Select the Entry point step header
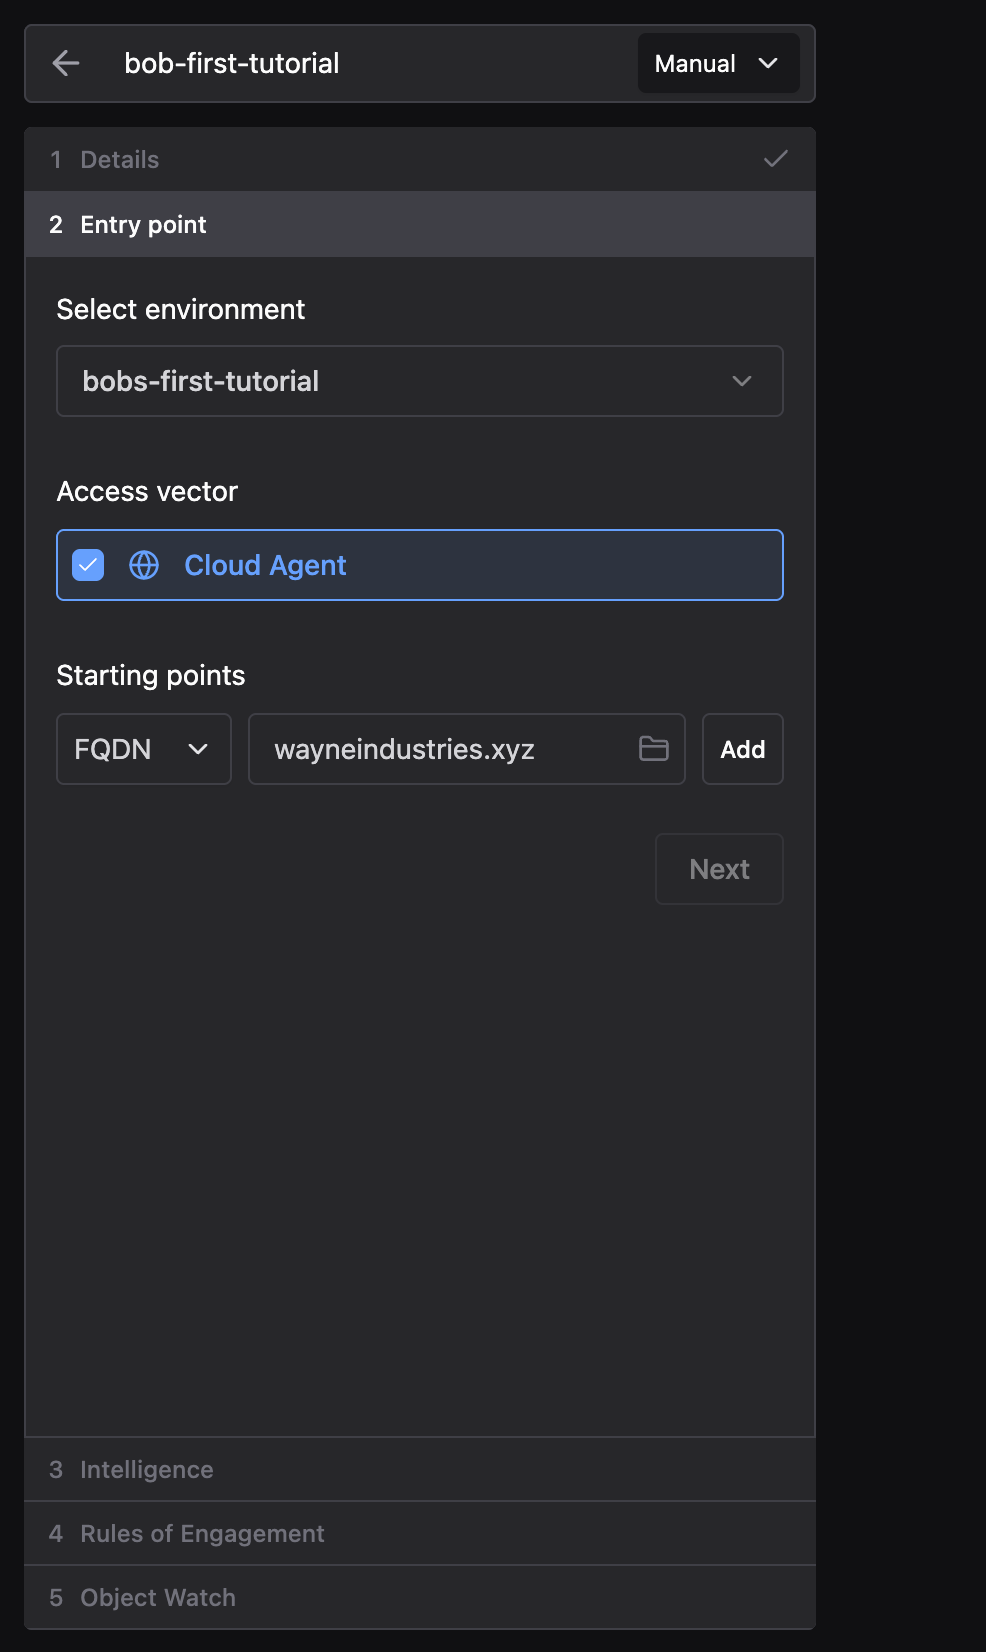This screenshot has width=986, height=1652. (420, 224)
